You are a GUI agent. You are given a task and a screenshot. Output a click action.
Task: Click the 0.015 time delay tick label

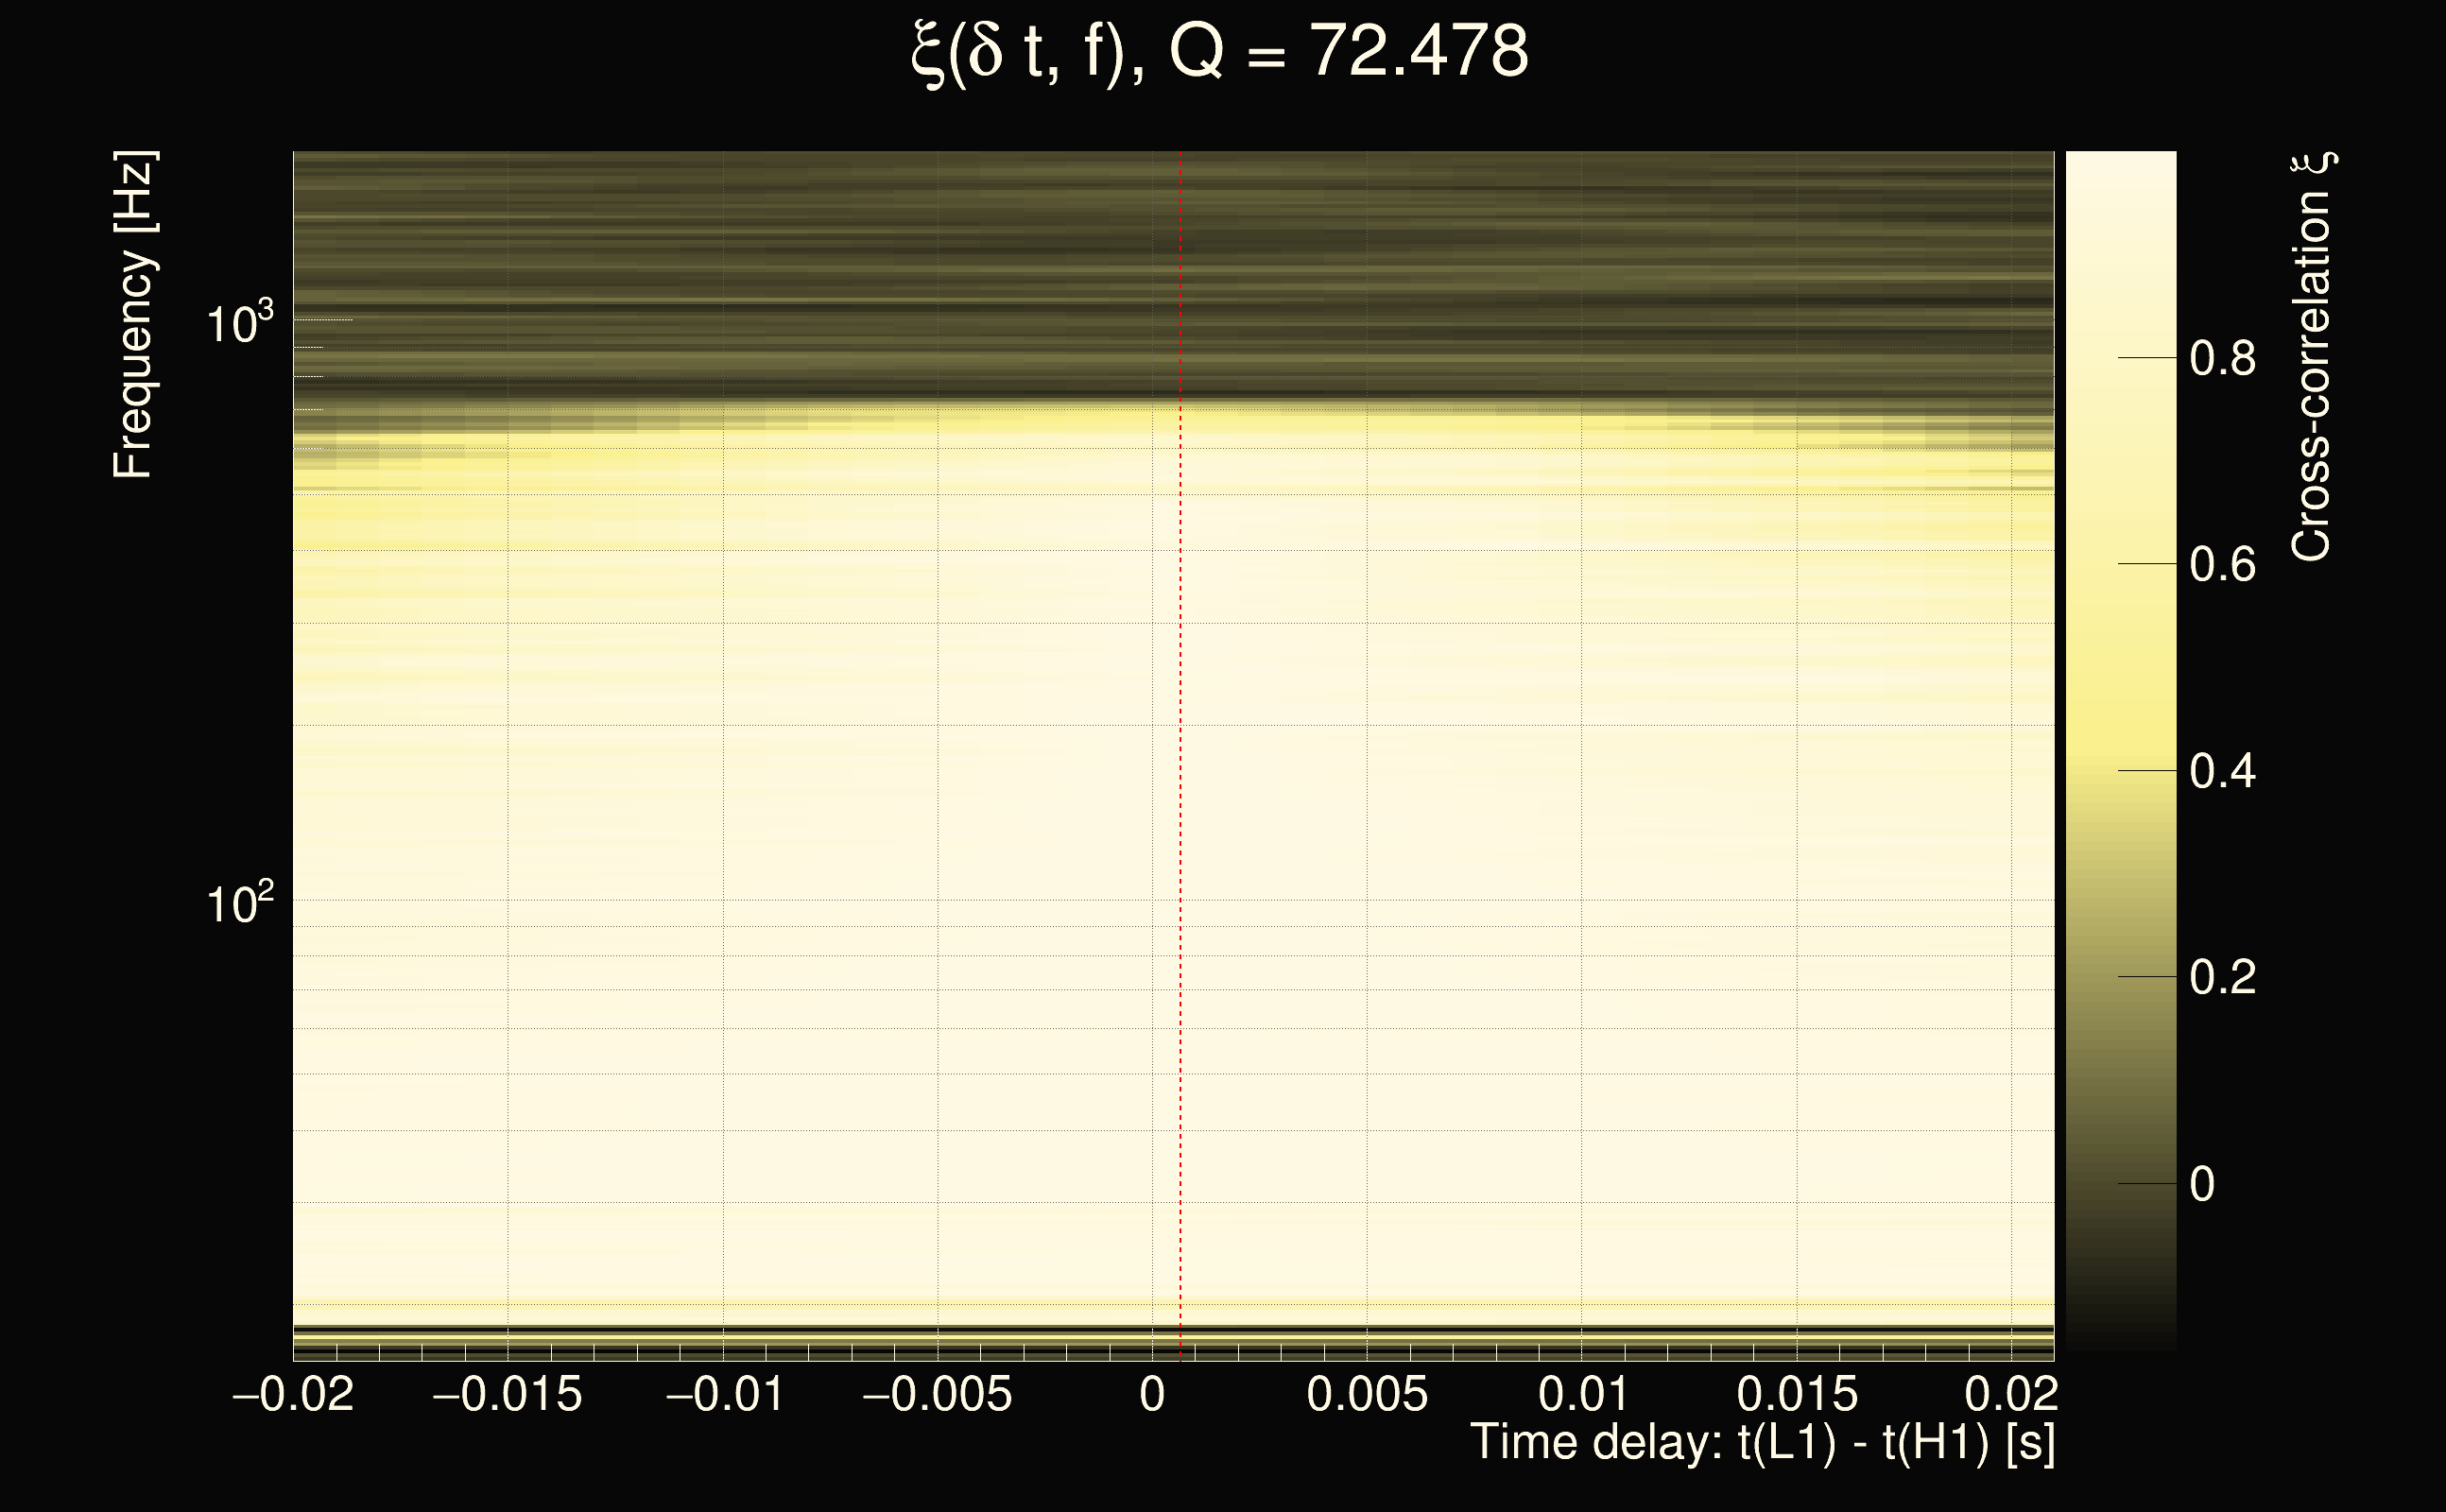[x=1797, y=1394]
